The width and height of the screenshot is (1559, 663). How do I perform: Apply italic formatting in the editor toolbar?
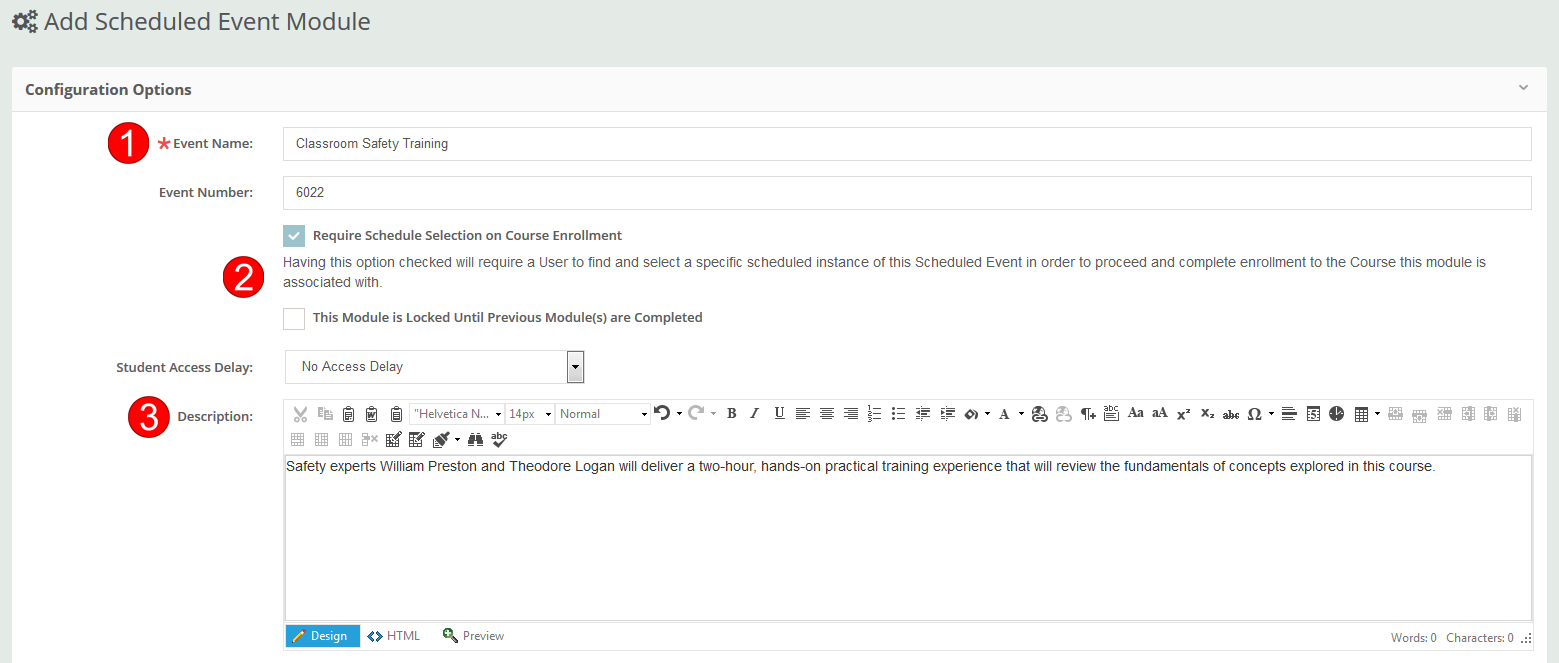pos(754,413)
